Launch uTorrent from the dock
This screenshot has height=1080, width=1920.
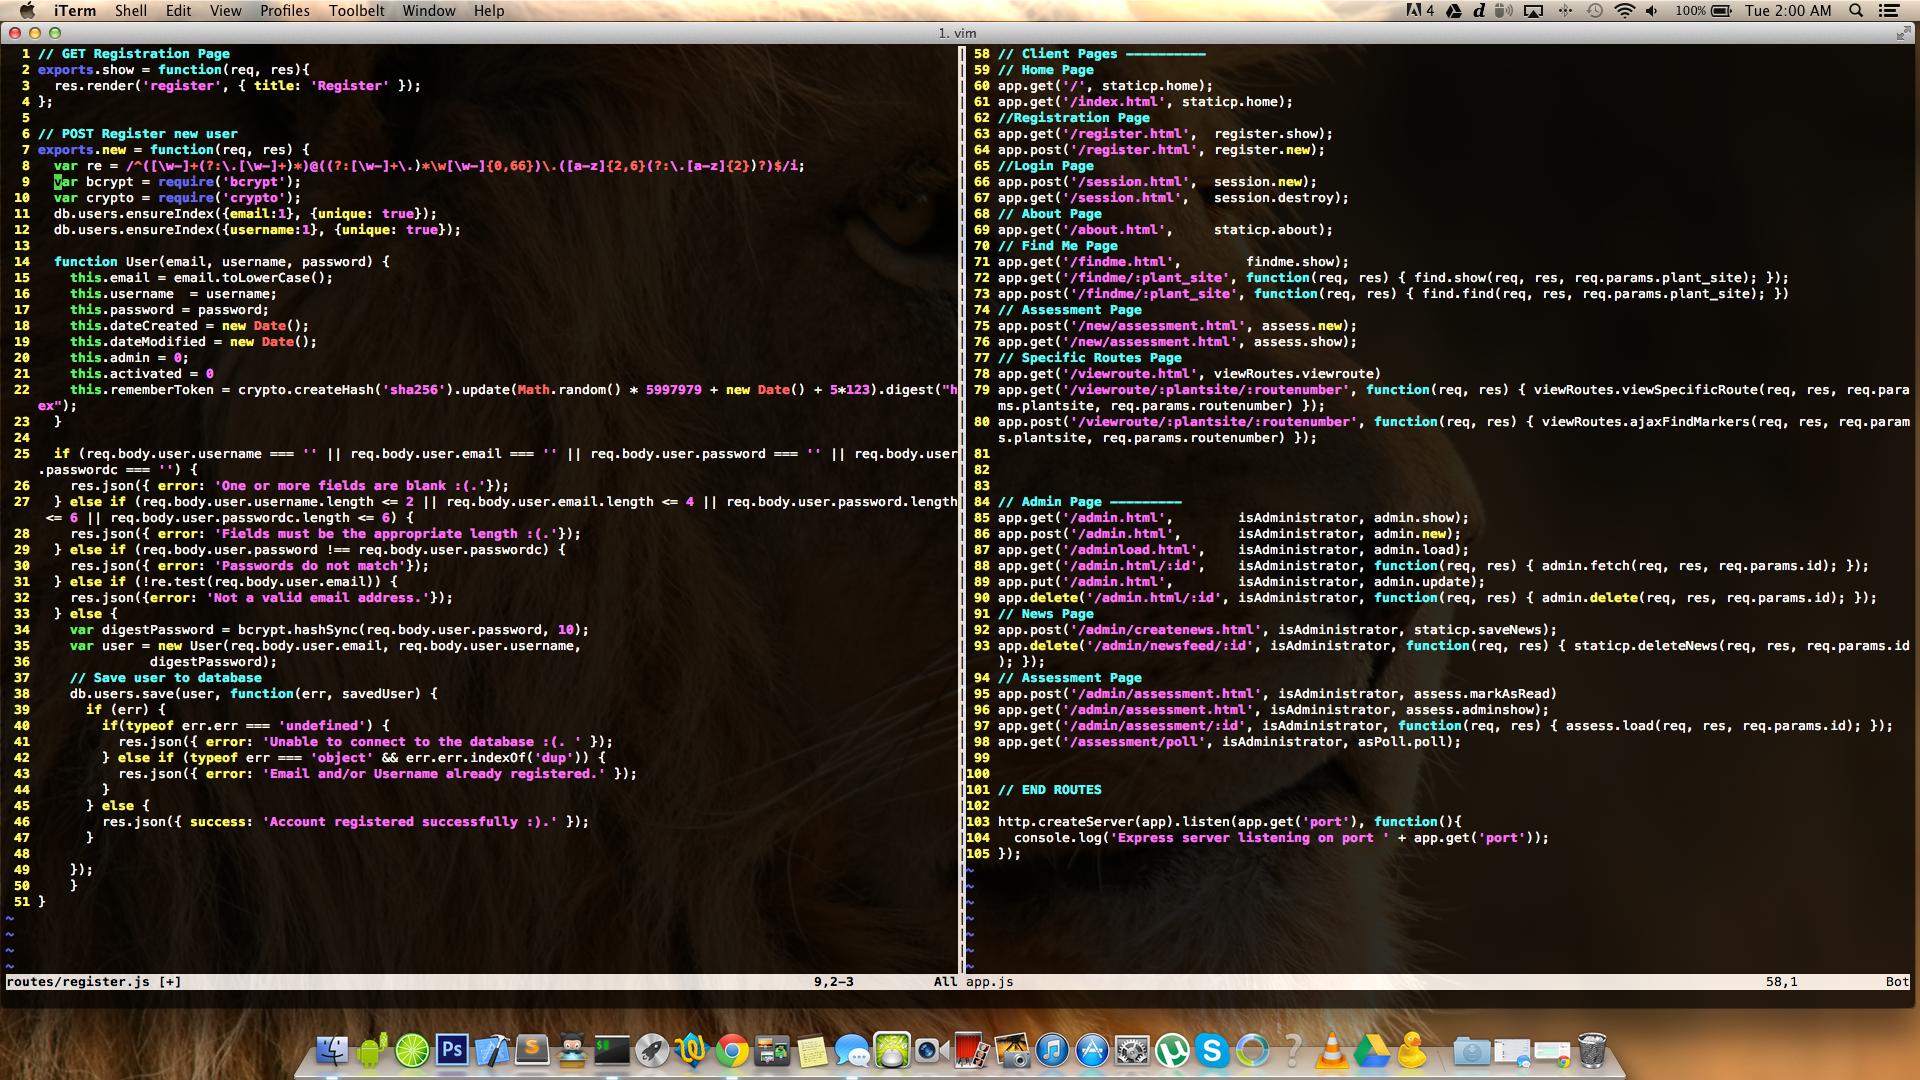(1172, 1050)
